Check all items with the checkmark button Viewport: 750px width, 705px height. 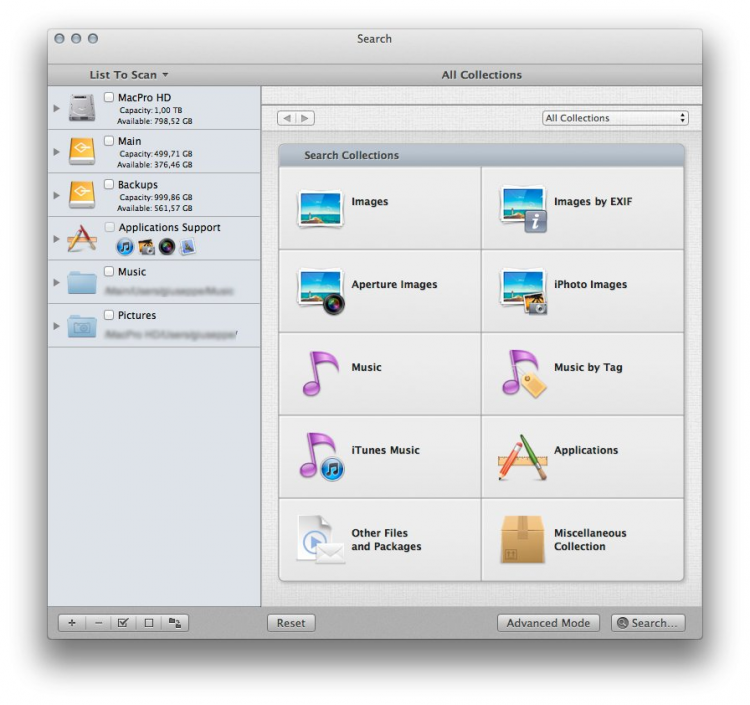123,623
